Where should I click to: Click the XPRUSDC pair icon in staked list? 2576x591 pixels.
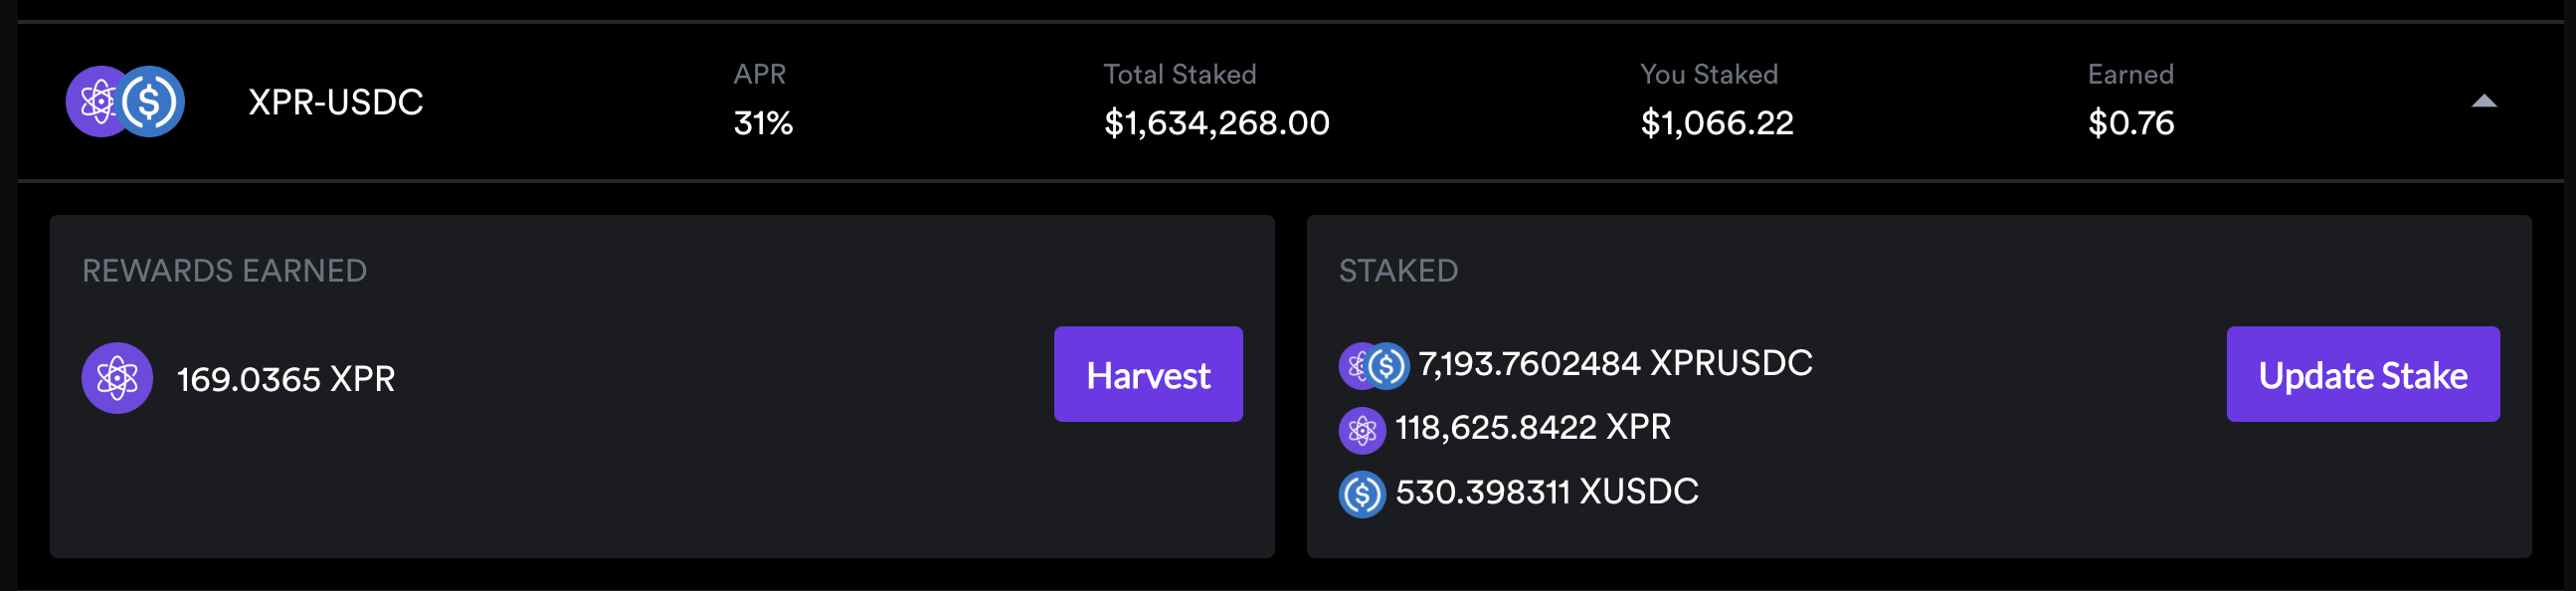tap(1374, 365)
